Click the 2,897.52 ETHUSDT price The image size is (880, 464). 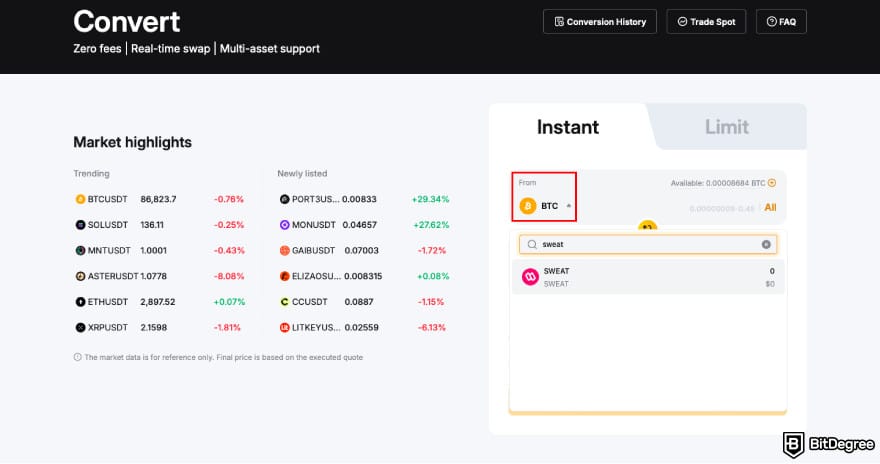[158, 302]
